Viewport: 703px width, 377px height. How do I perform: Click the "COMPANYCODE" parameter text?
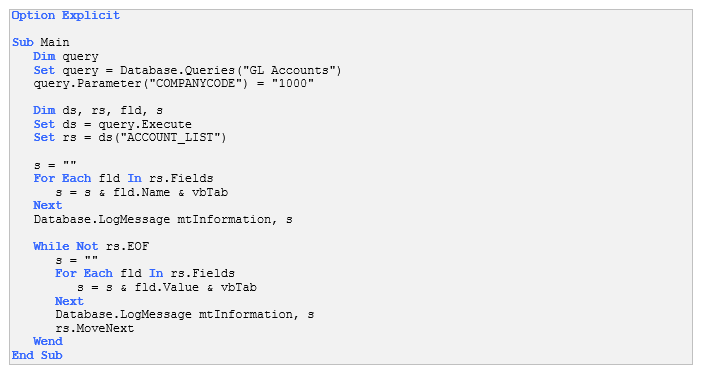click(x=195, y=83)
